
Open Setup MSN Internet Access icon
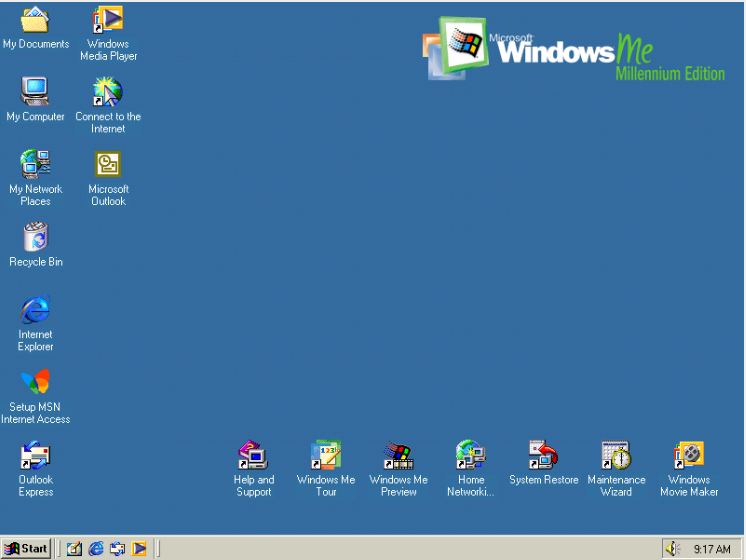point(35,382)
